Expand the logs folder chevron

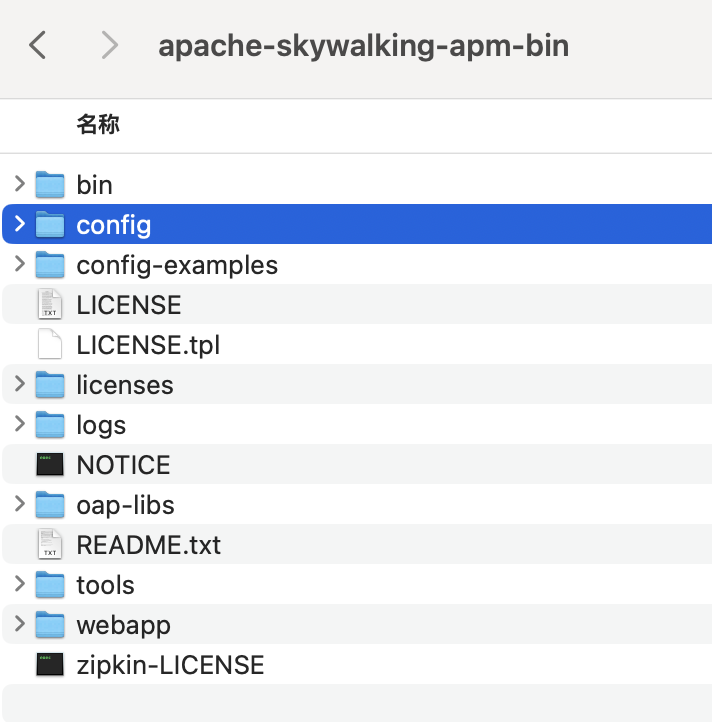point(19,424)
